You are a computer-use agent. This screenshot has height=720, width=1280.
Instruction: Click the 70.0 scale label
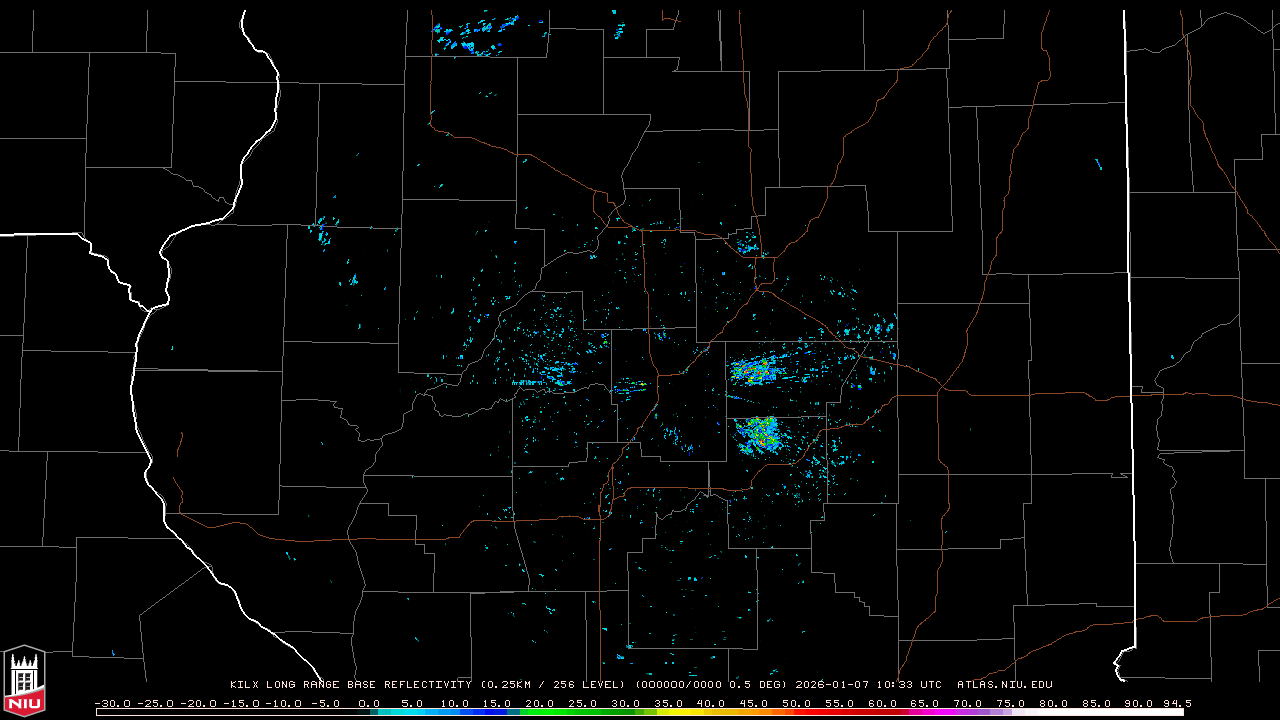[968, 703]
